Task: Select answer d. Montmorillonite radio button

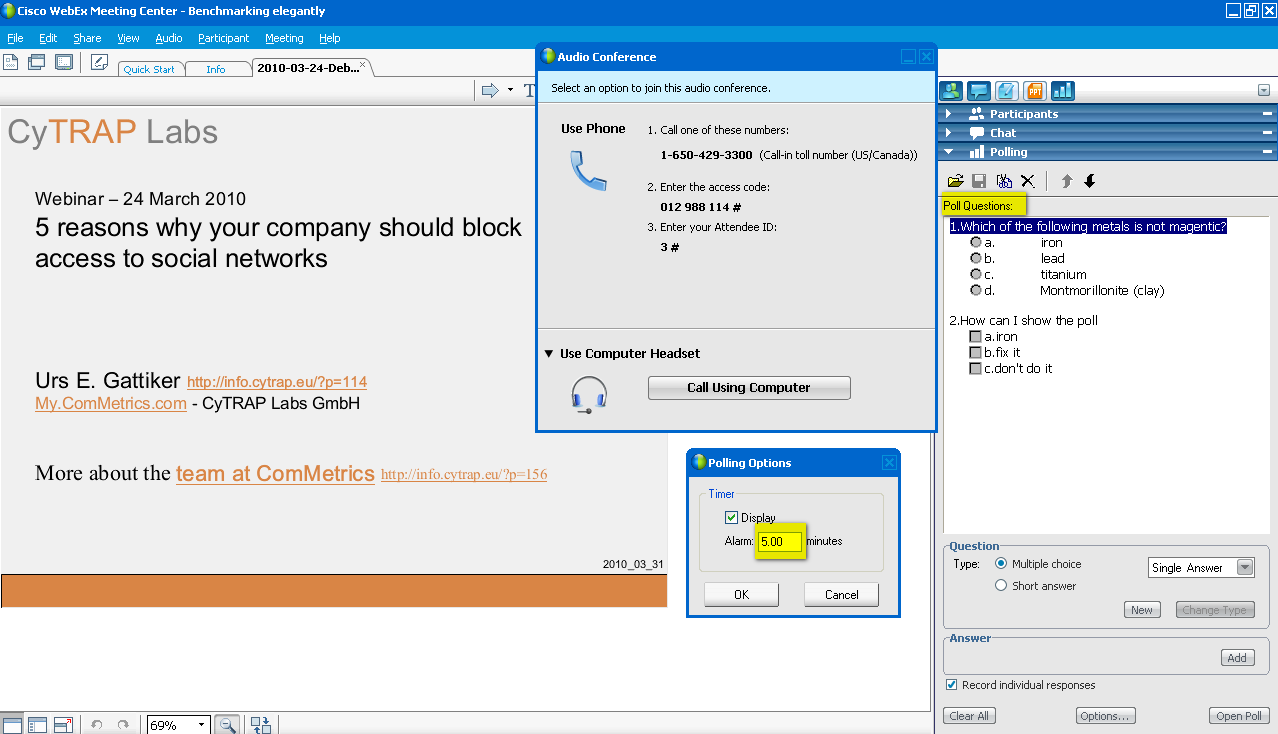Action: [x=976, y=290]
